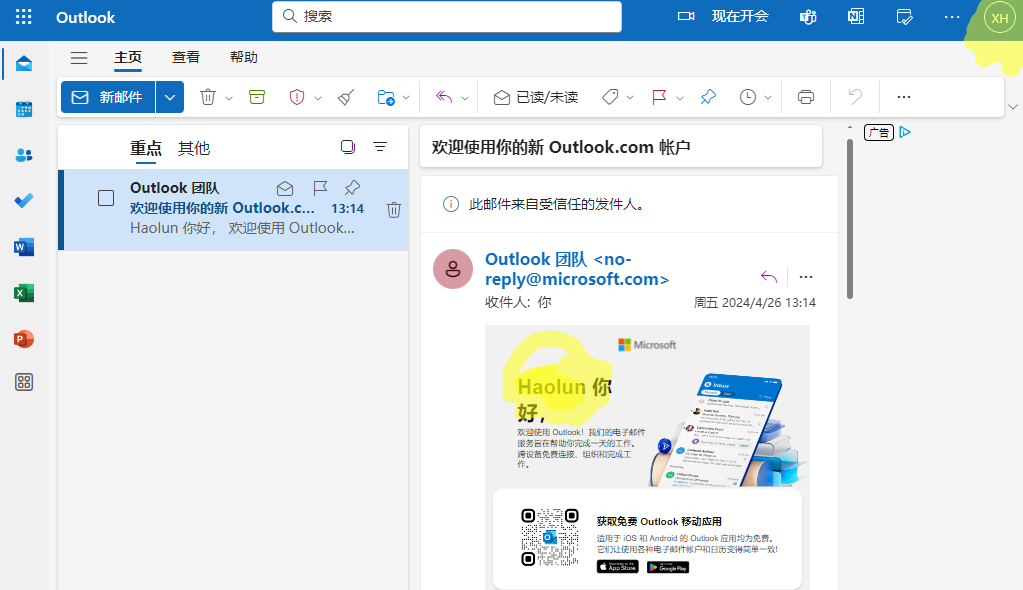The width and height of the screenshot is (1023, 590).
Task: Open the XH account avatar
Action: coord(1000,18)
